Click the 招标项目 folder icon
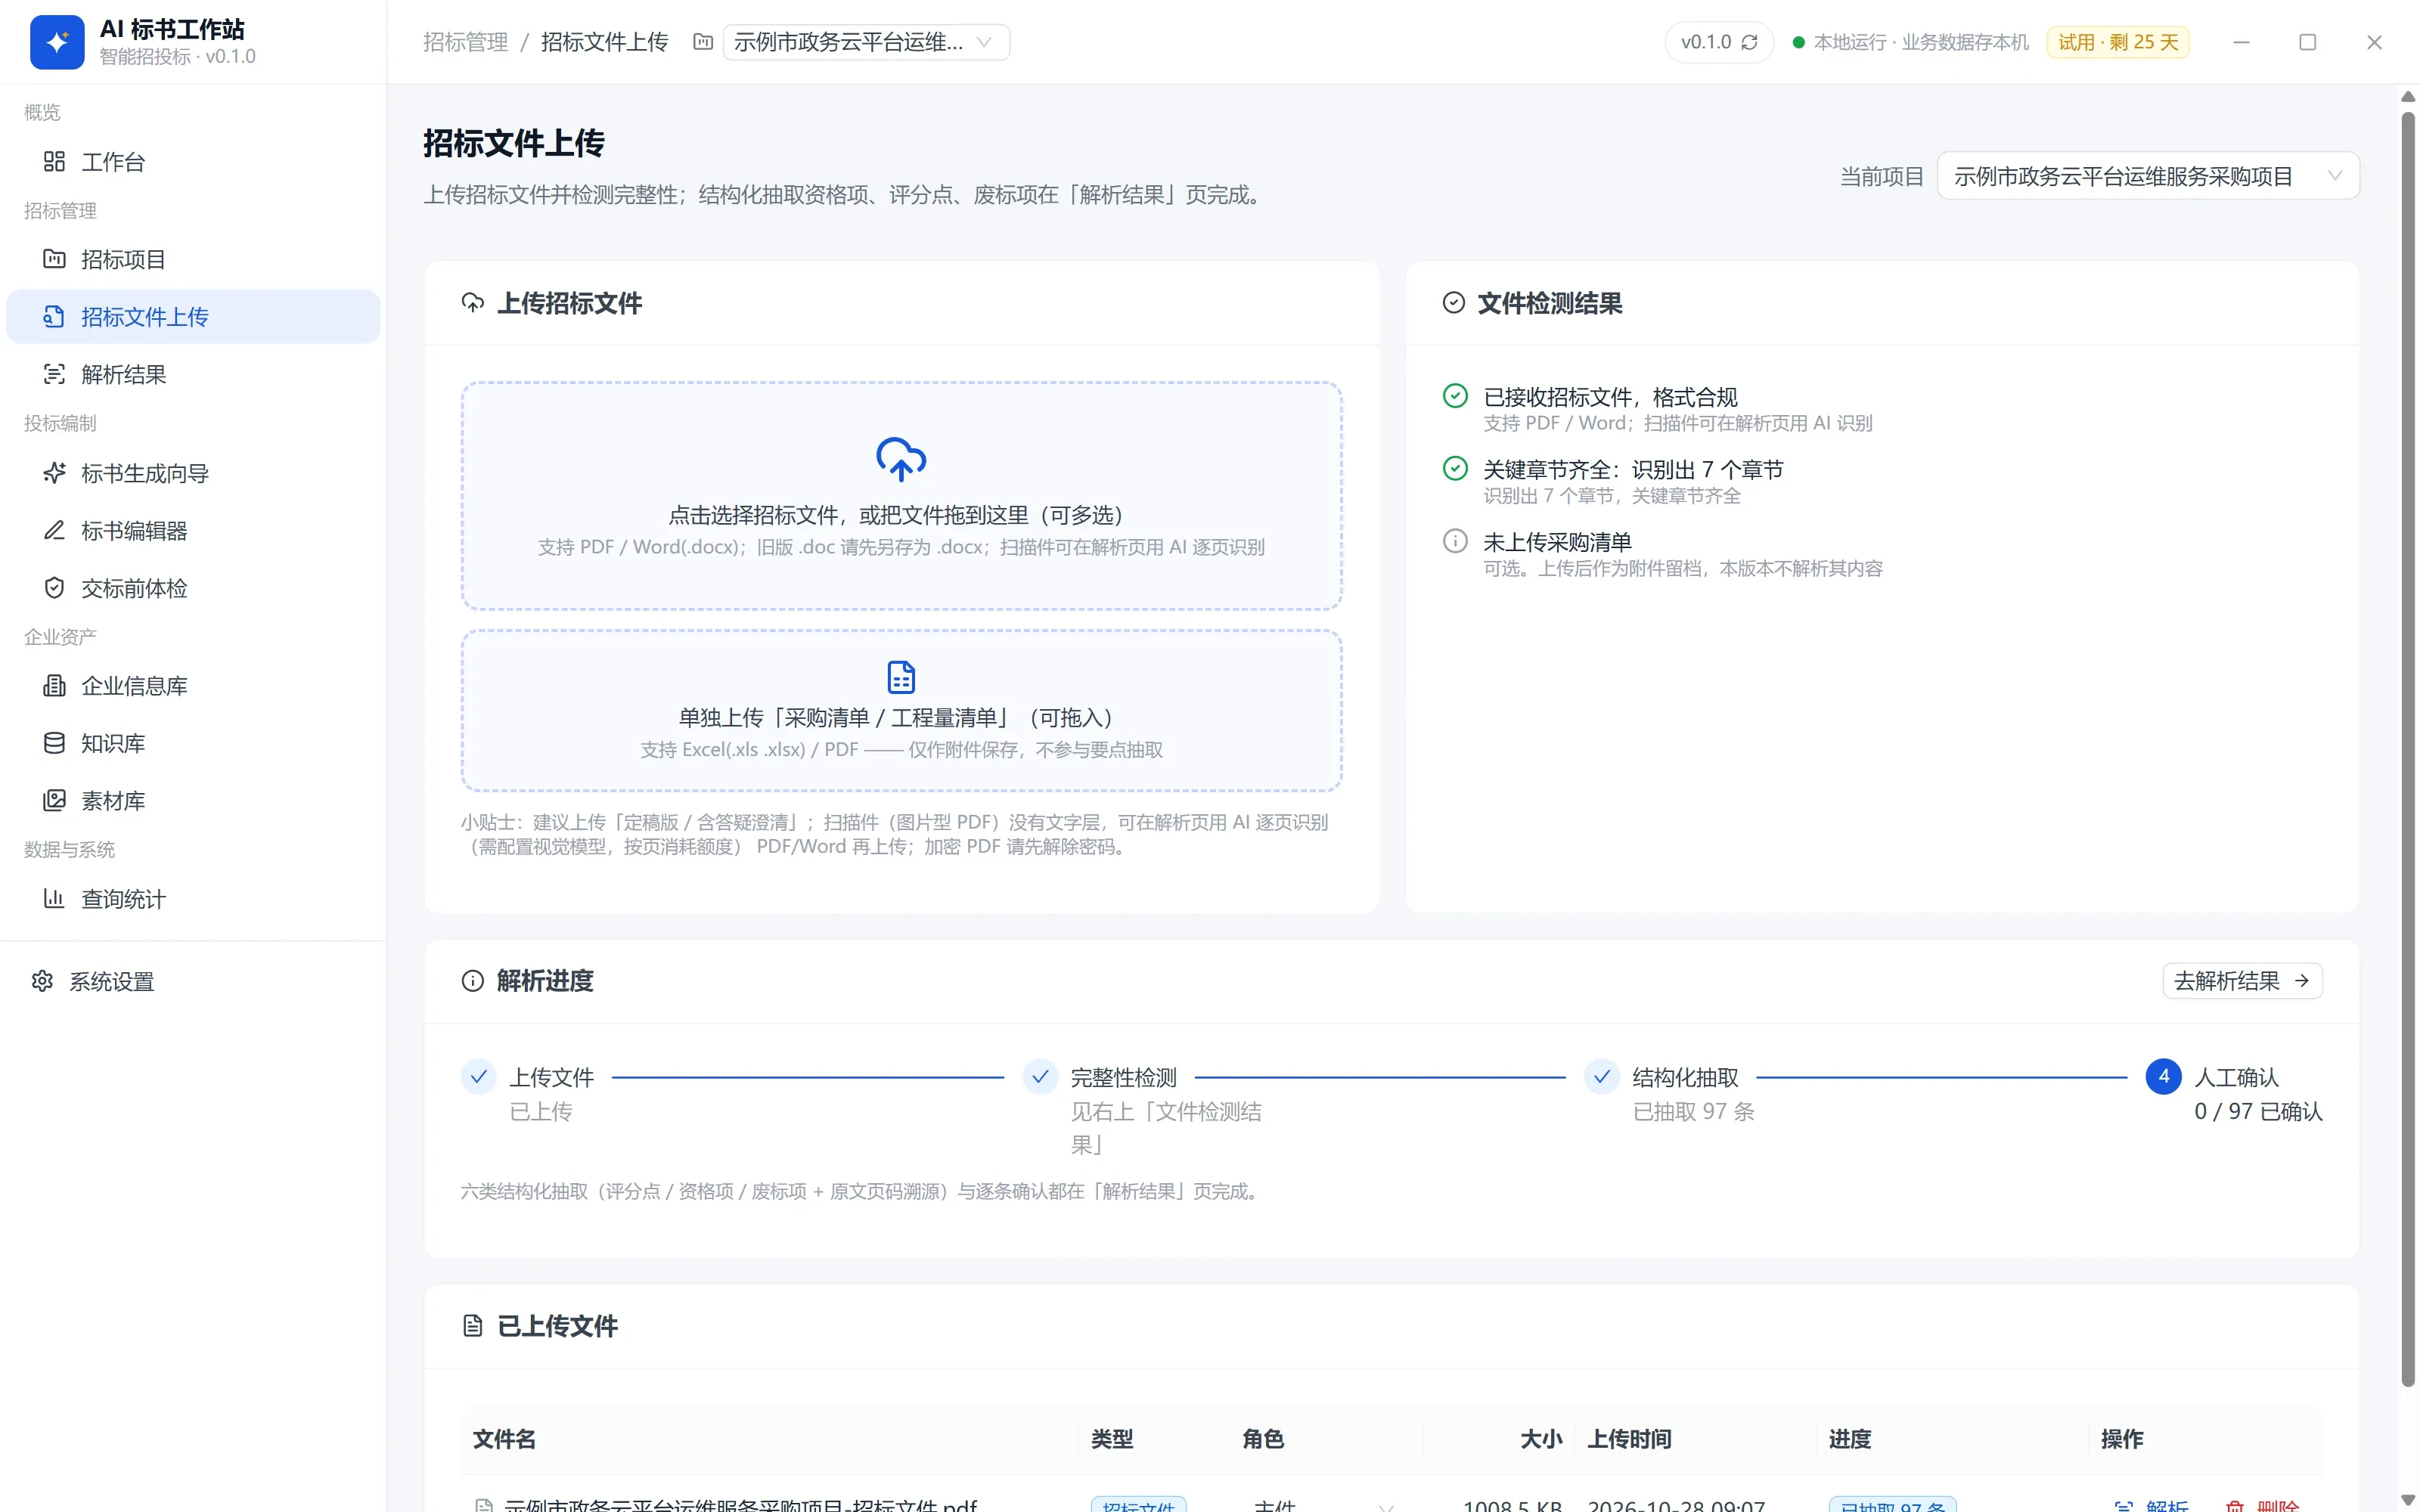 click(x=54, y=259)
